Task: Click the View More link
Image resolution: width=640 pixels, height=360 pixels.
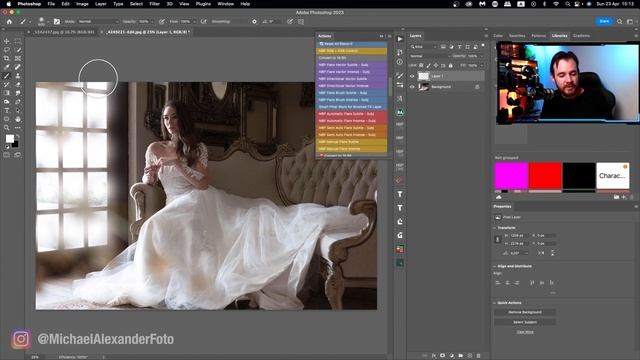Action: coord(525,332)
